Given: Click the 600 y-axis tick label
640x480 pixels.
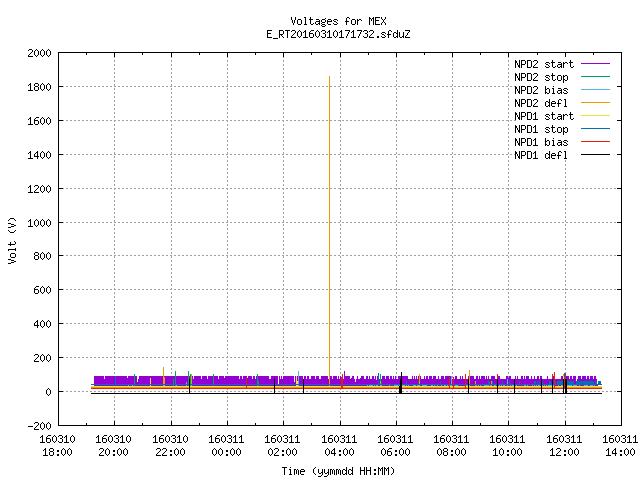Looking at the screenshot, I should pos(42,290).
